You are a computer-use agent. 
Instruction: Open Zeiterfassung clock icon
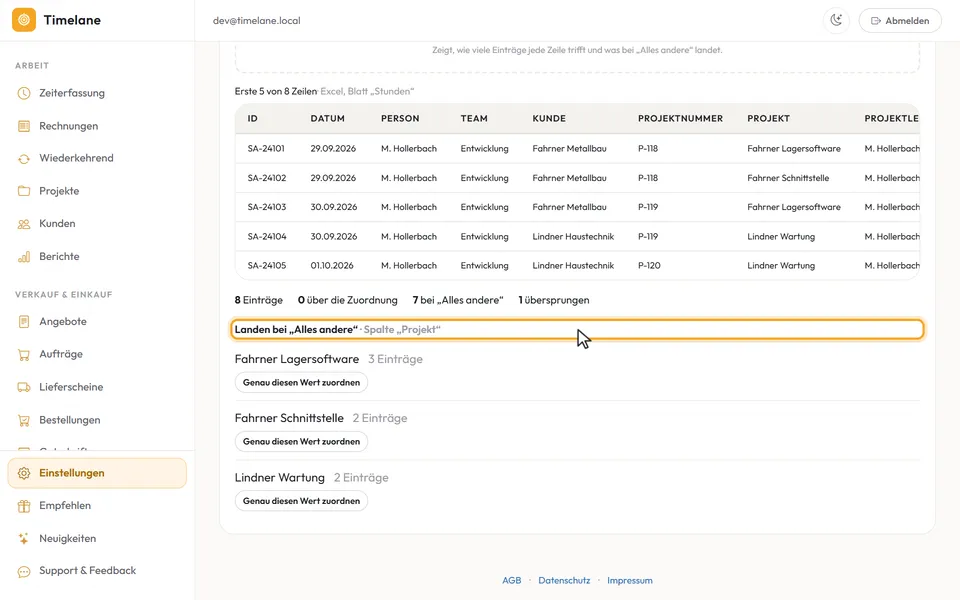click(x=24, y=93)
